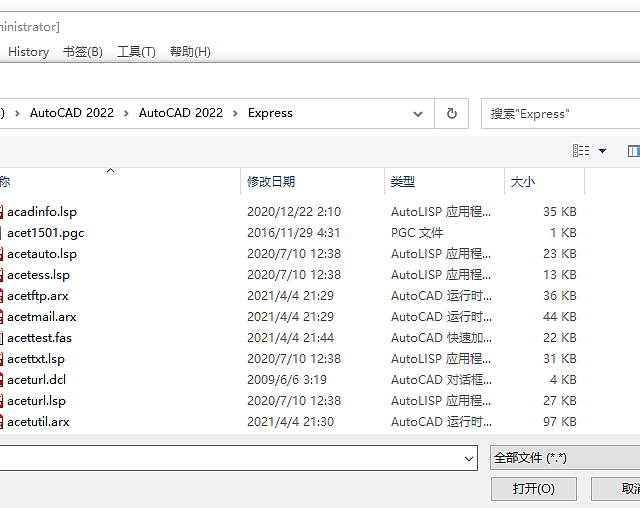The height and width of the screenshot is (508, 640).
Task: Open the view options dropdown arrow
Action: 602,151
